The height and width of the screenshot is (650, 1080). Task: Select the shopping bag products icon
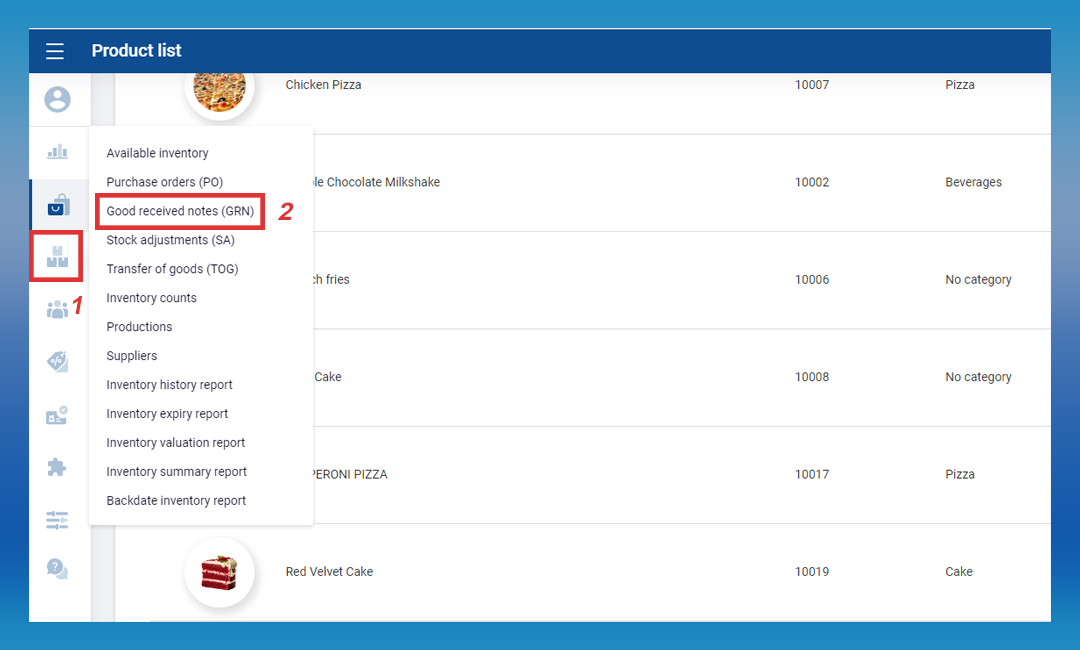[58, 205]
